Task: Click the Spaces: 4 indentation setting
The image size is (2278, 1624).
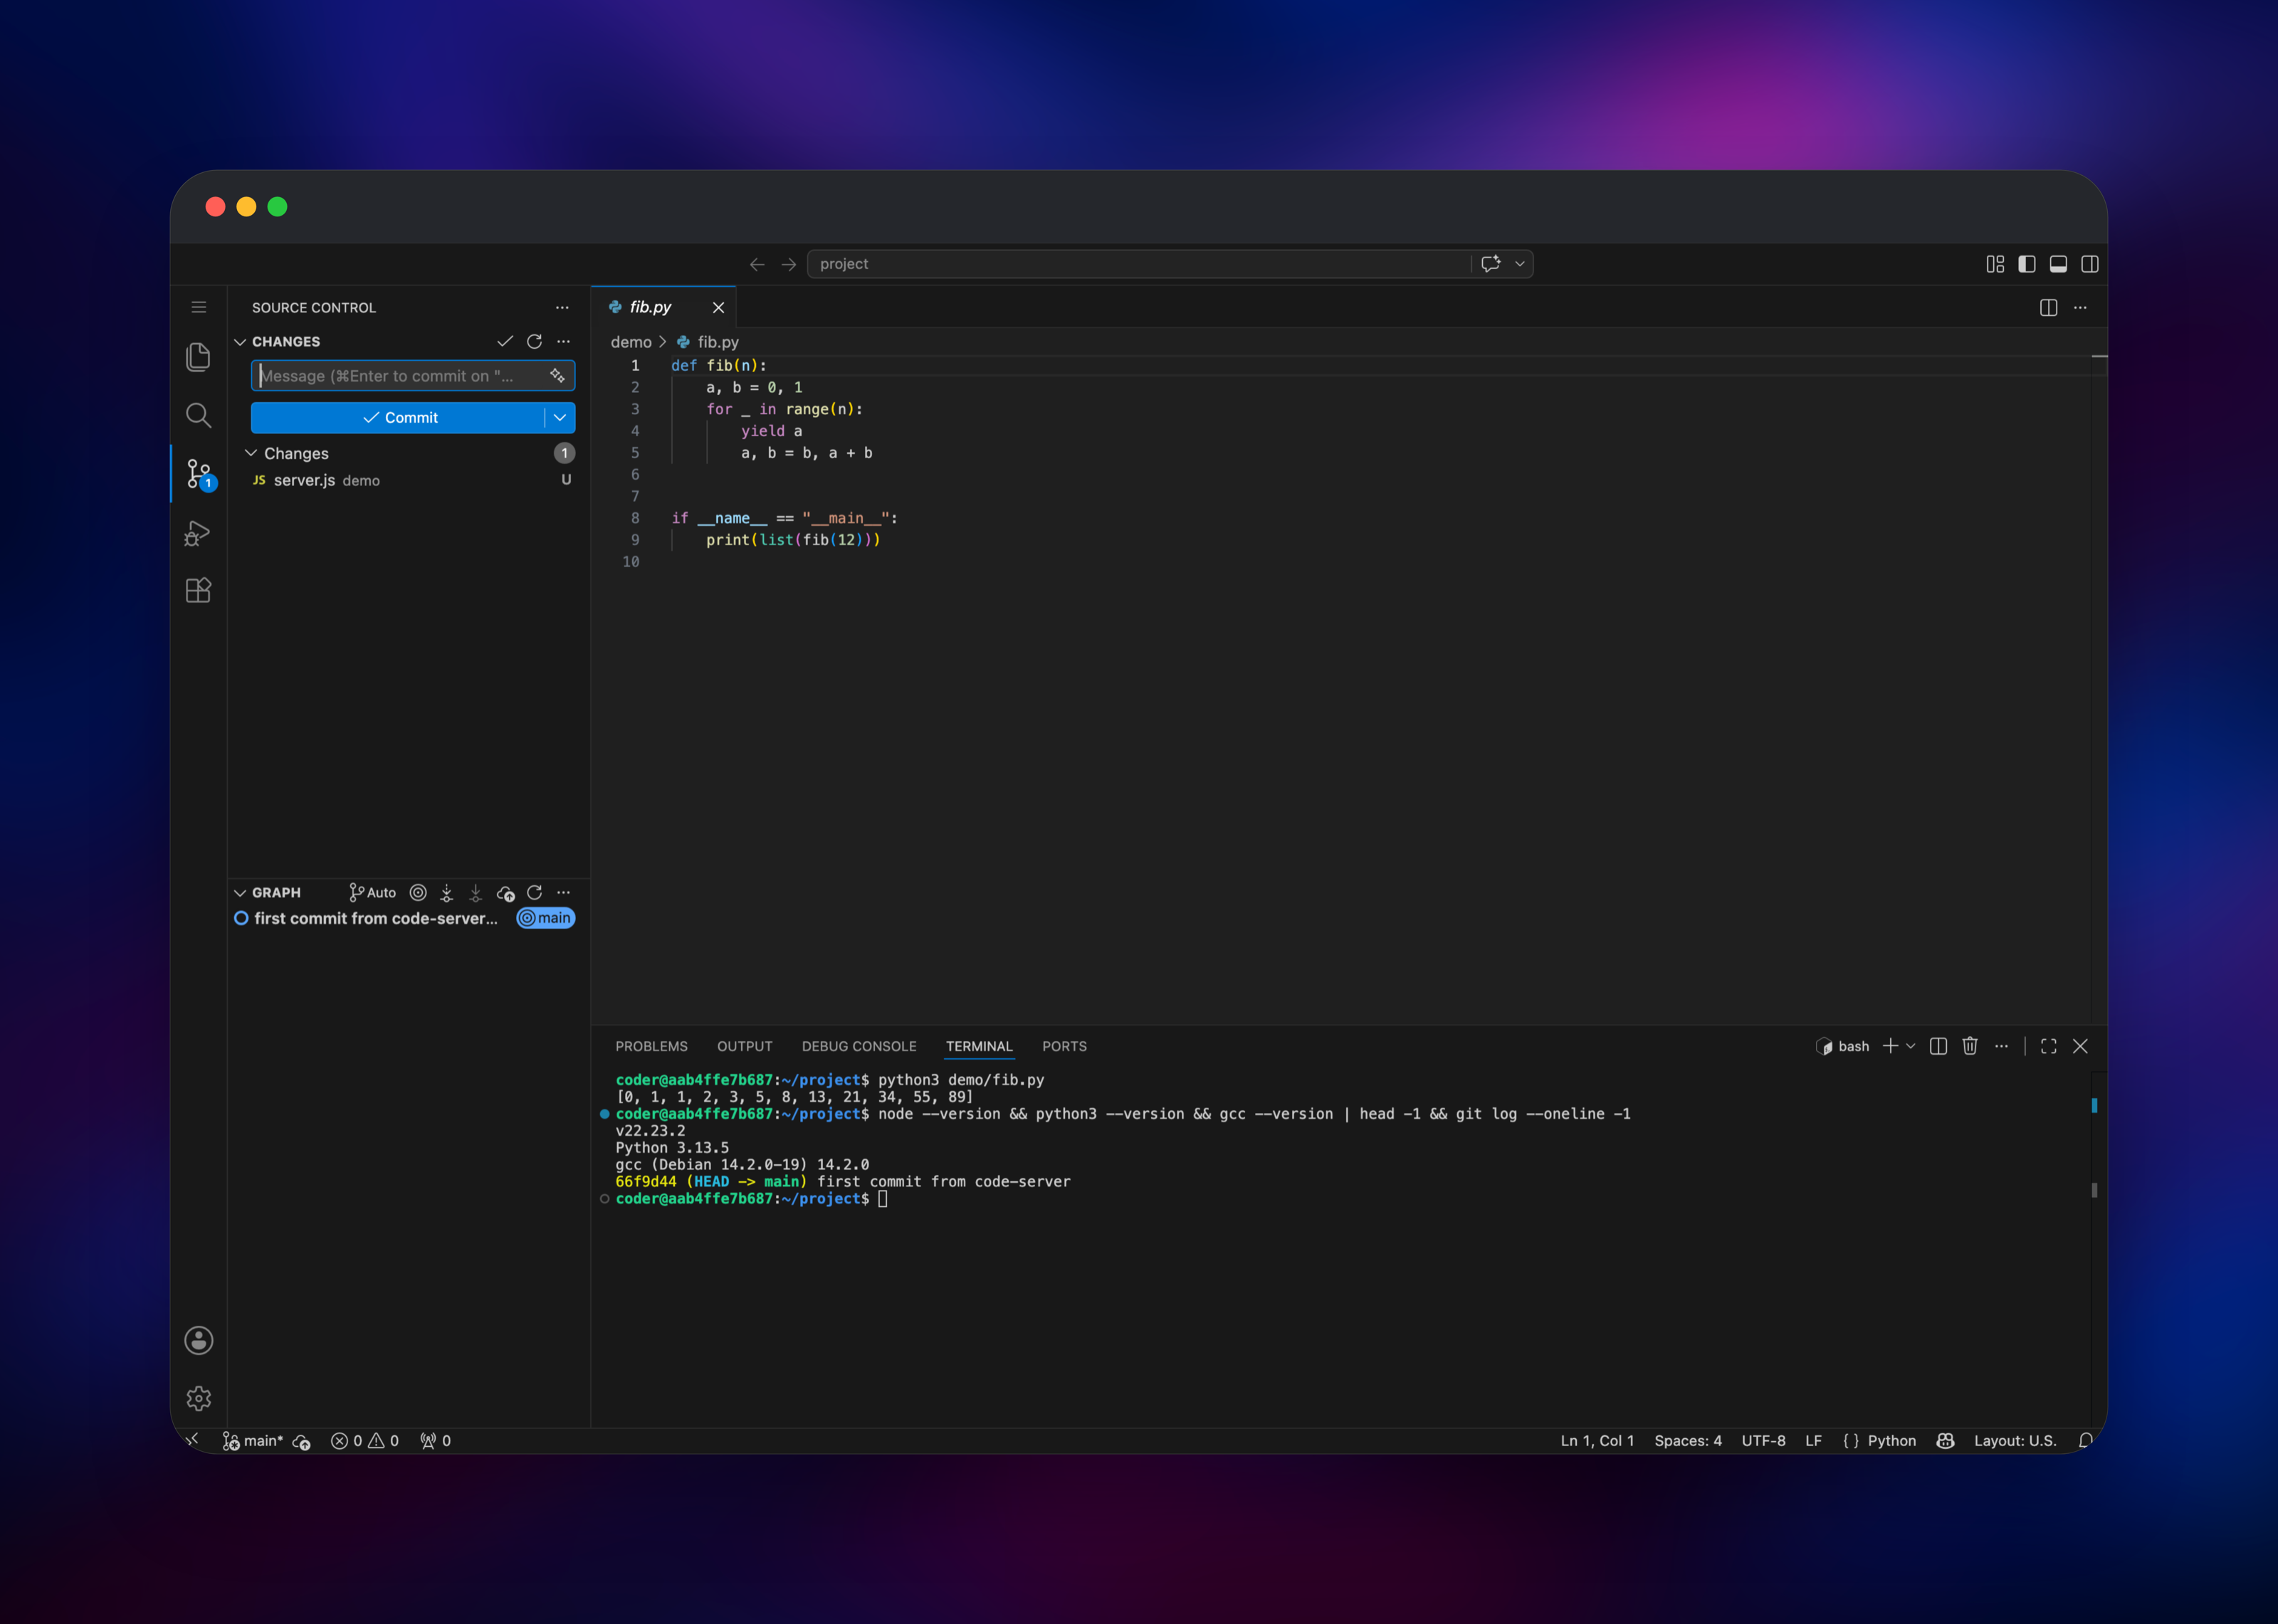Action: point(1687,1440)
